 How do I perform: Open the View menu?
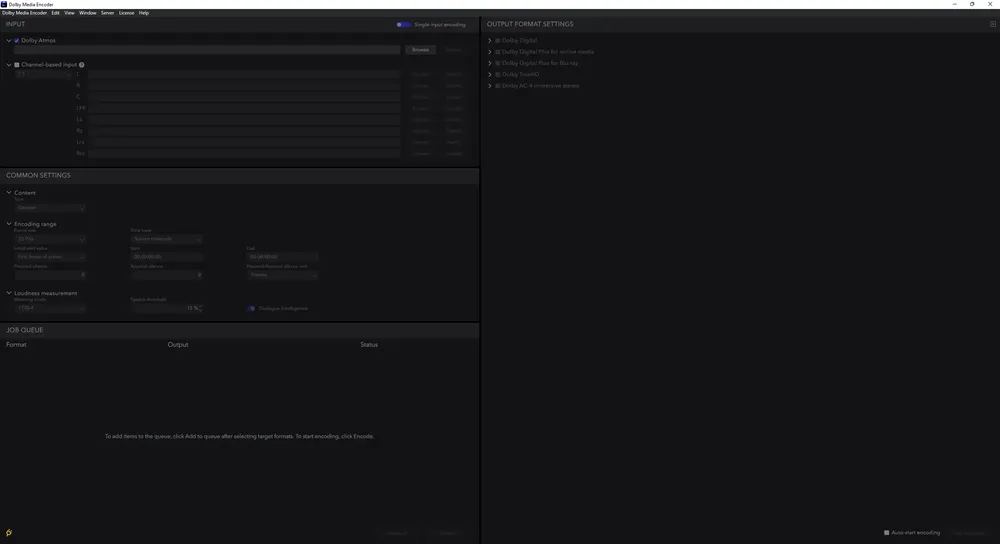click(70, 13)
